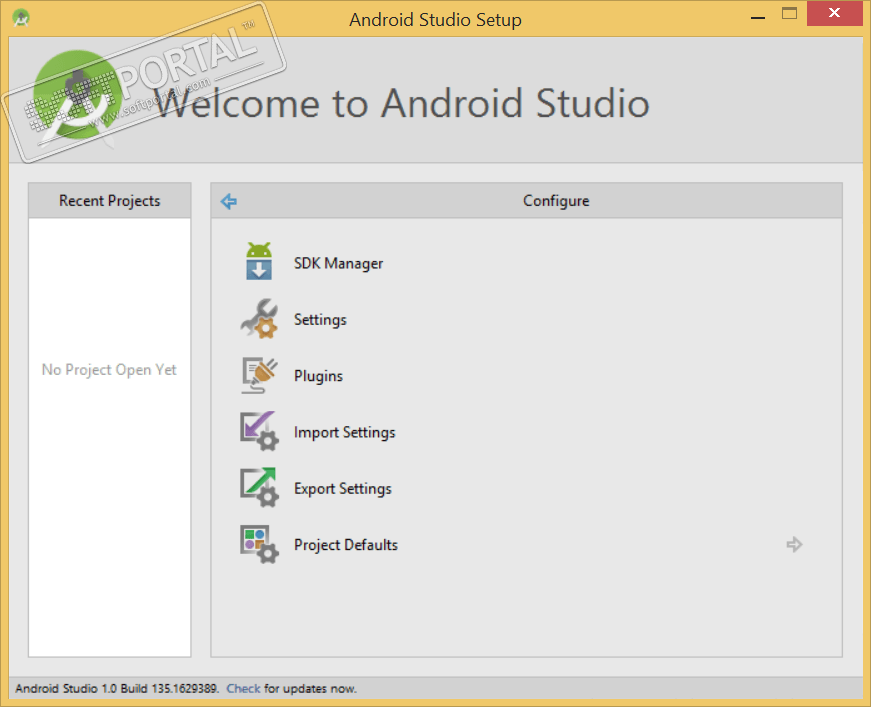Click the Export Settings green arrow icon
871x707 pixels.
[x=259, y=488]
